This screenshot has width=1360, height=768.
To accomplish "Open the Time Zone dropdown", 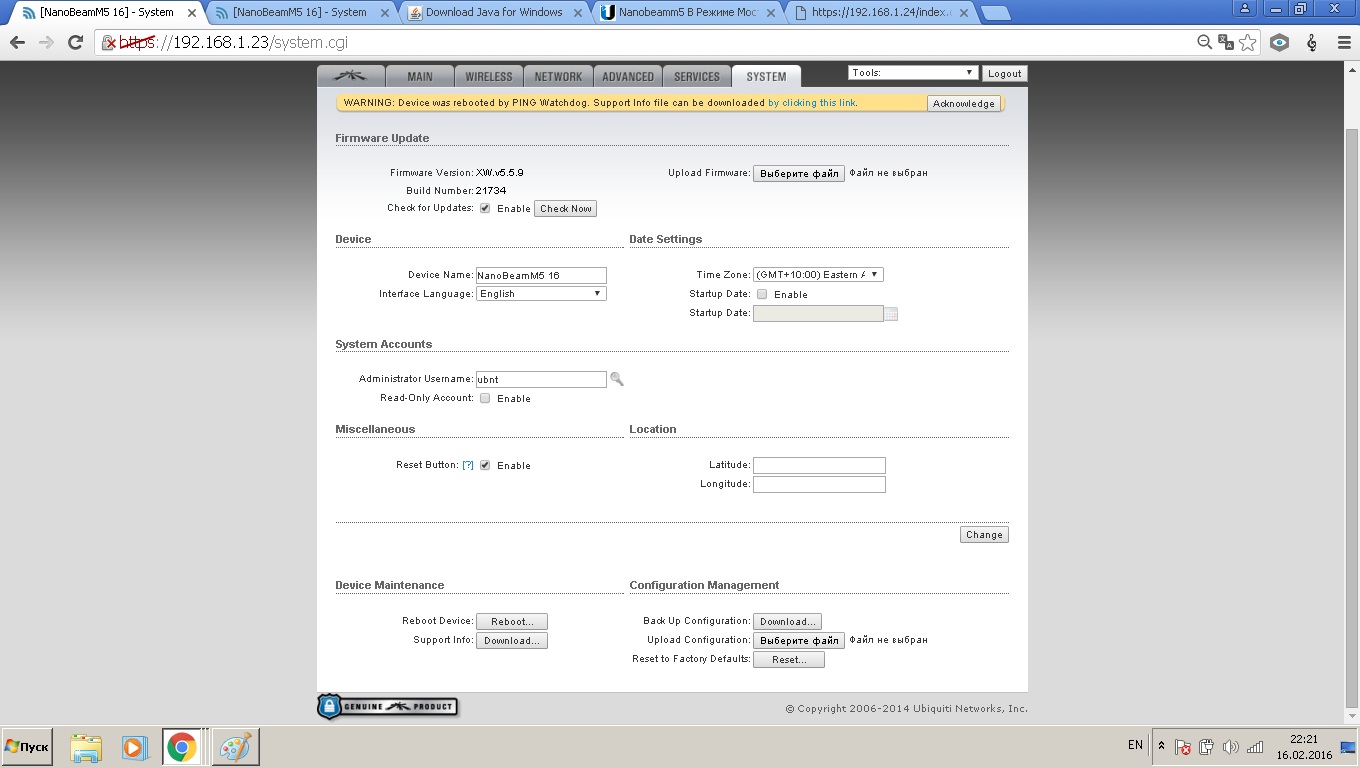I will tap(818, 274).
